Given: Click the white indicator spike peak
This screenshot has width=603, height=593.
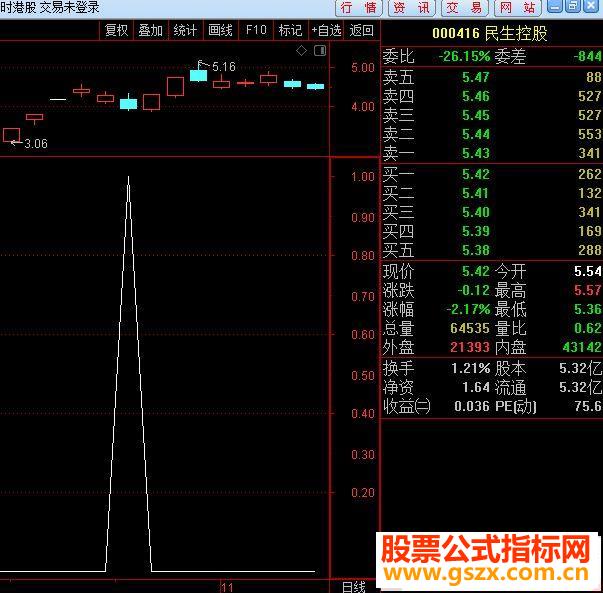Looking at the screenshot, I should (128, 178).
